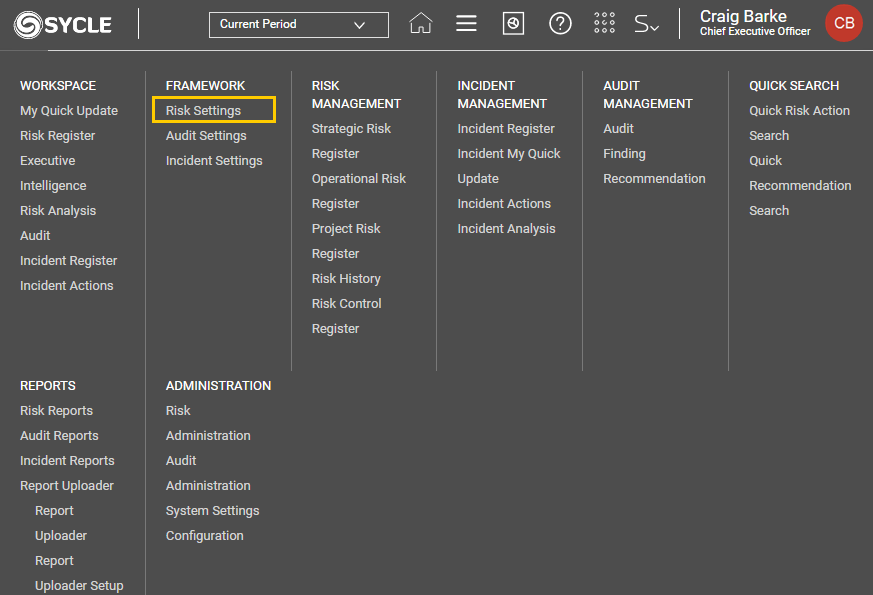
Task: Open Risk Control Register
Action: (346, 316)
